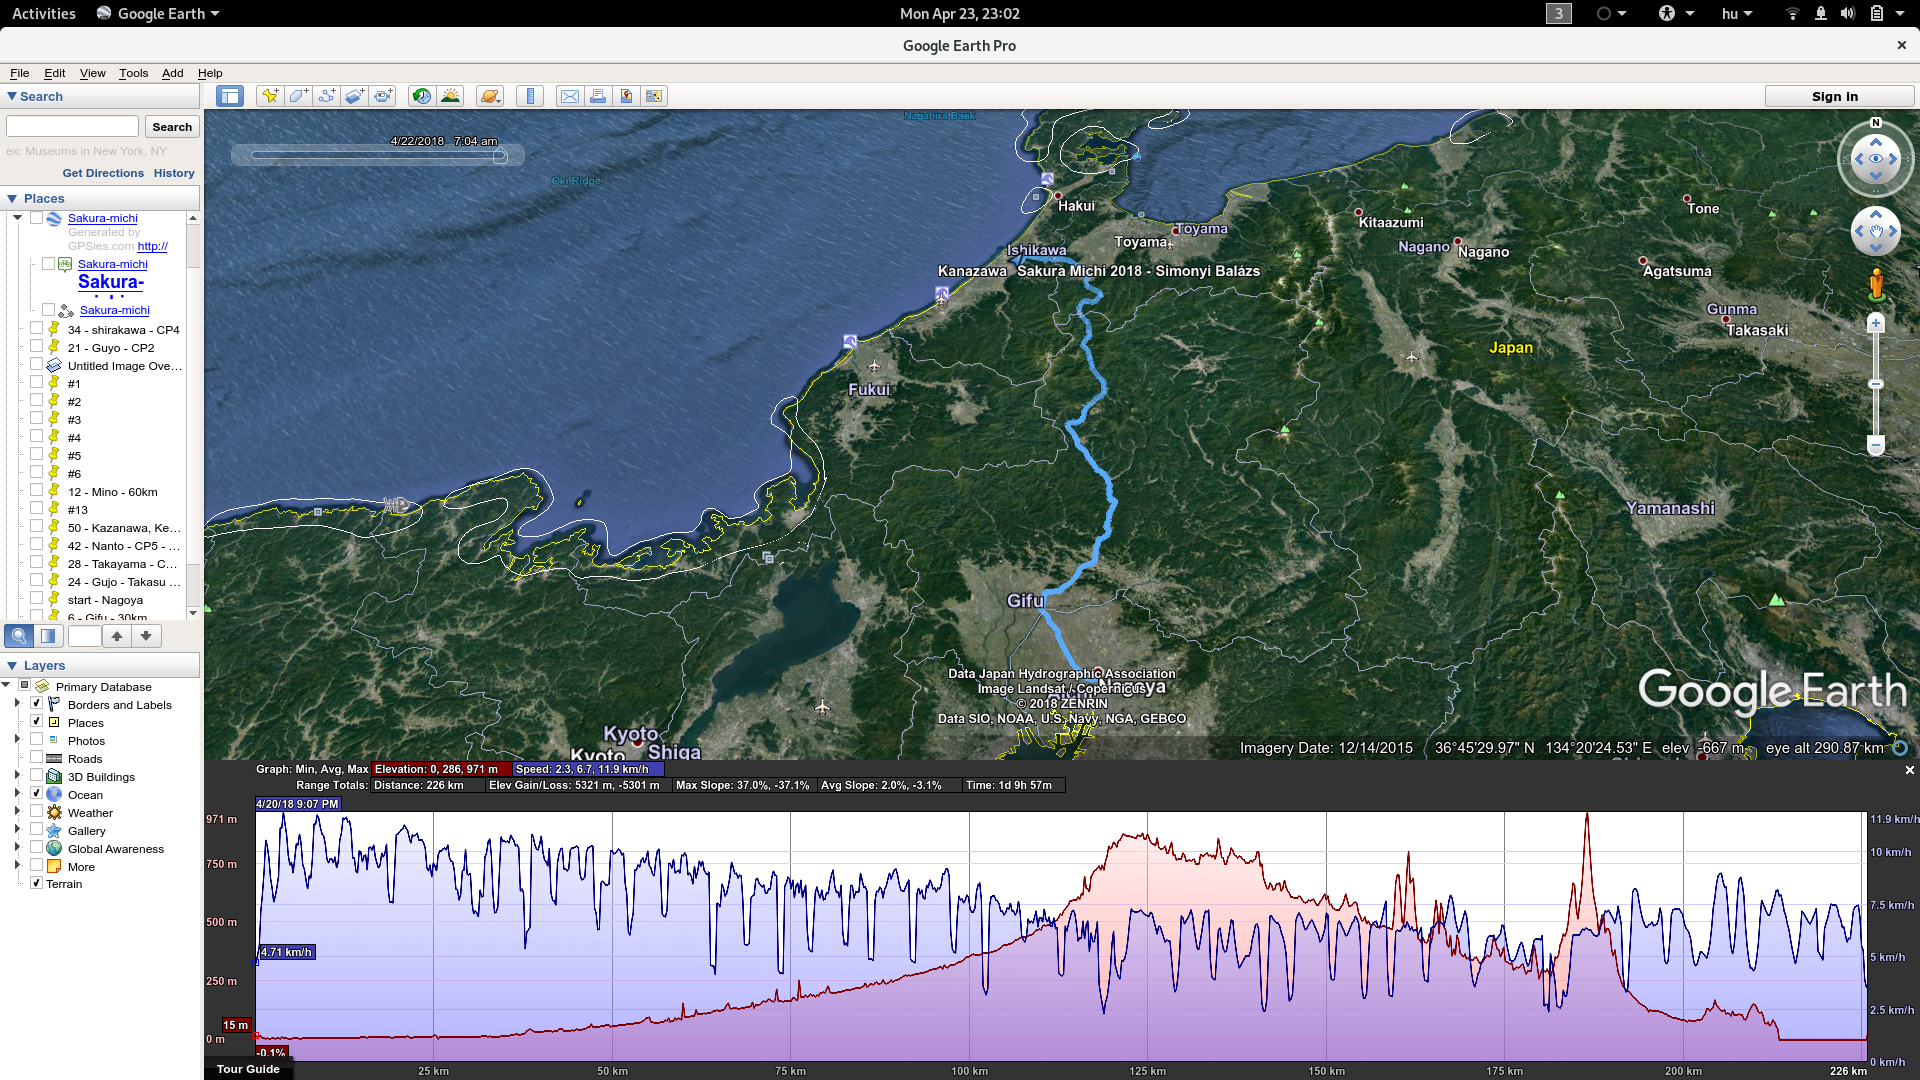Click the Search button
Screen dimensions: 1920x1080
(172, 127)
